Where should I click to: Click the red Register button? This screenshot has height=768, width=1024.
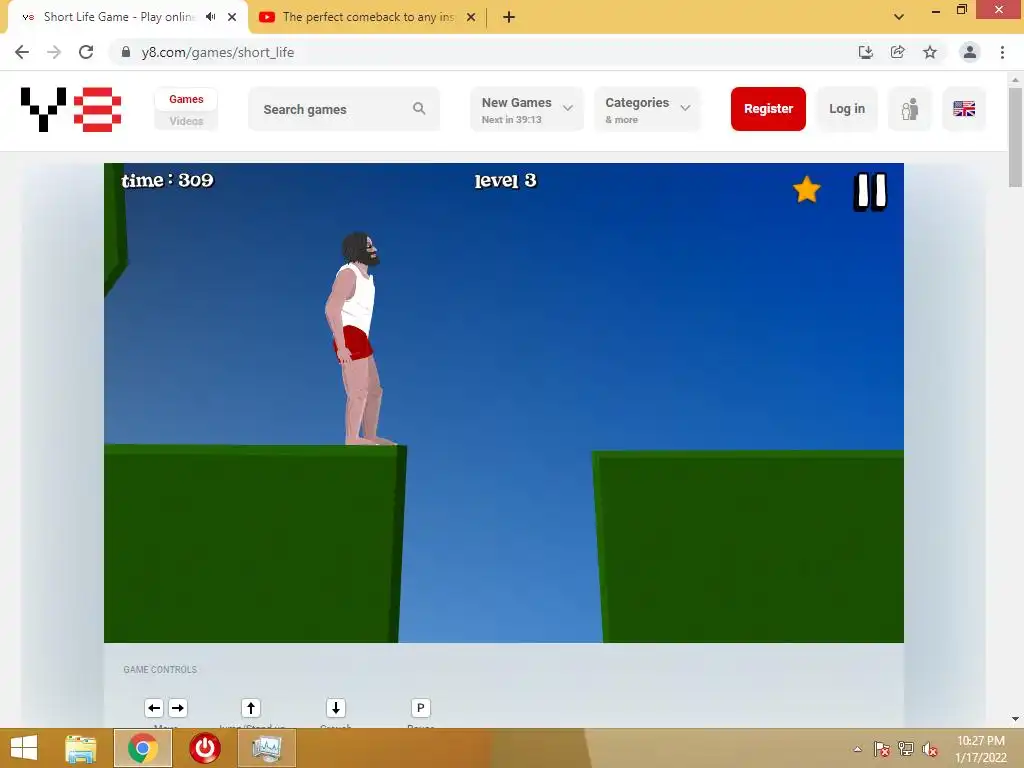coord(768,109)
